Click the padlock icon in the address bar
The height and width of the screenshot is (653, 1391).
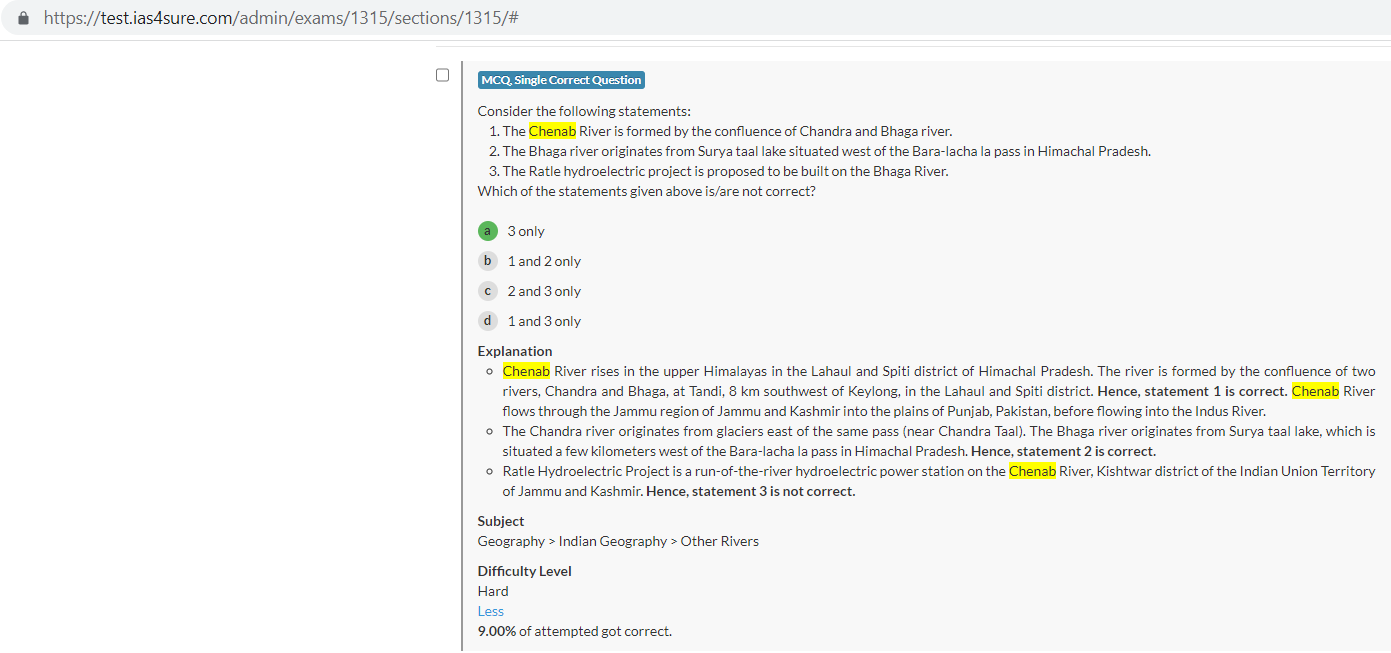(25, 18)
